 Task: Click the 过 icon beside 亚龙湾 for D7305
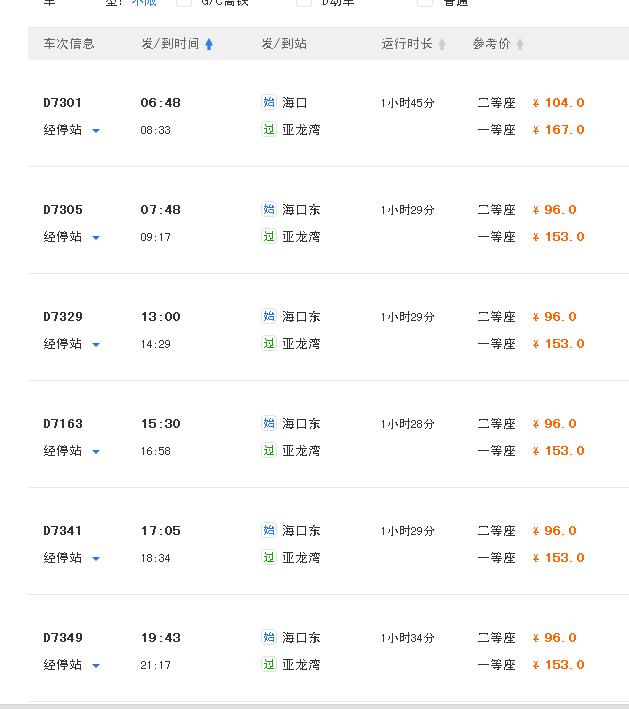click(269, 236)
